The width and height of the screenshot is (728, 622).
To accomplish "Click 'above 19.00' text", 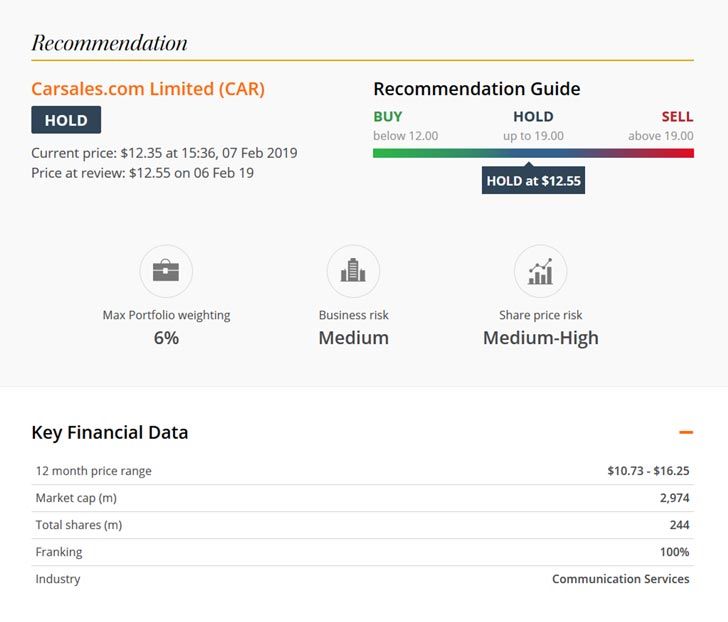I will tap(661, 136).
